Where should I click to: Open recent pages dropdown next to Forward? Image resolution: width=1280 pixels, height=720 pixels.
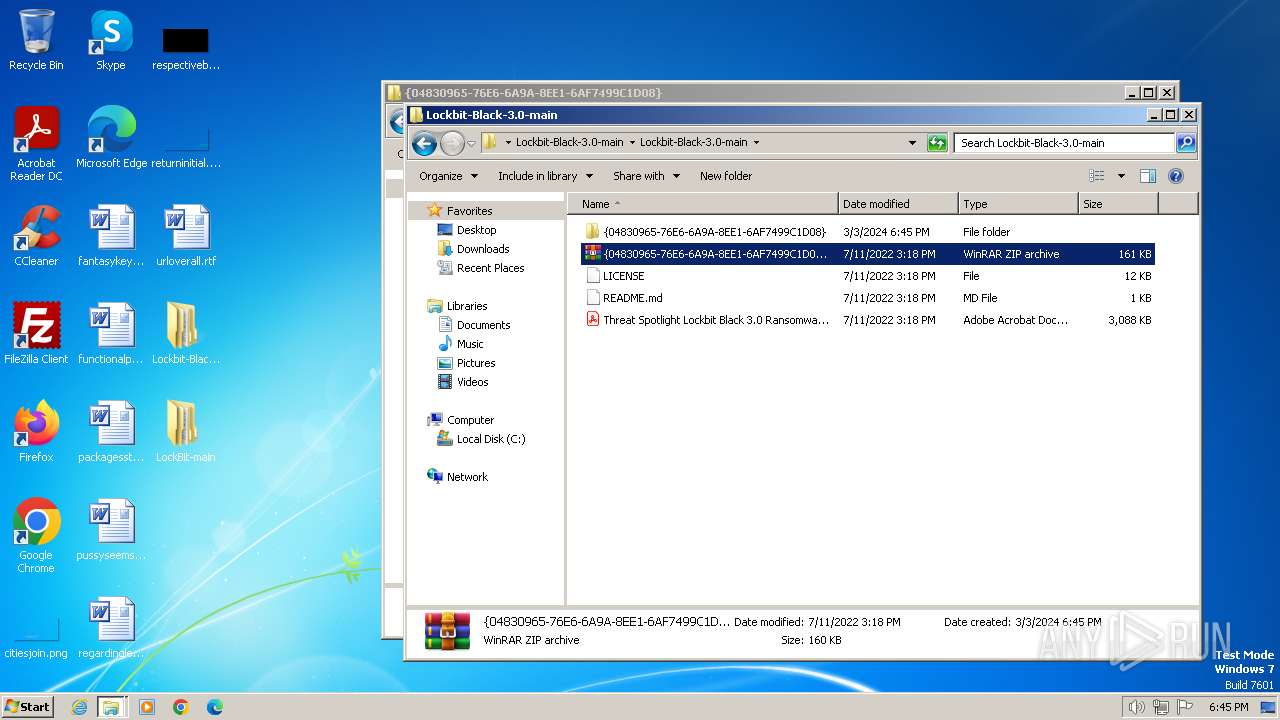472,143
